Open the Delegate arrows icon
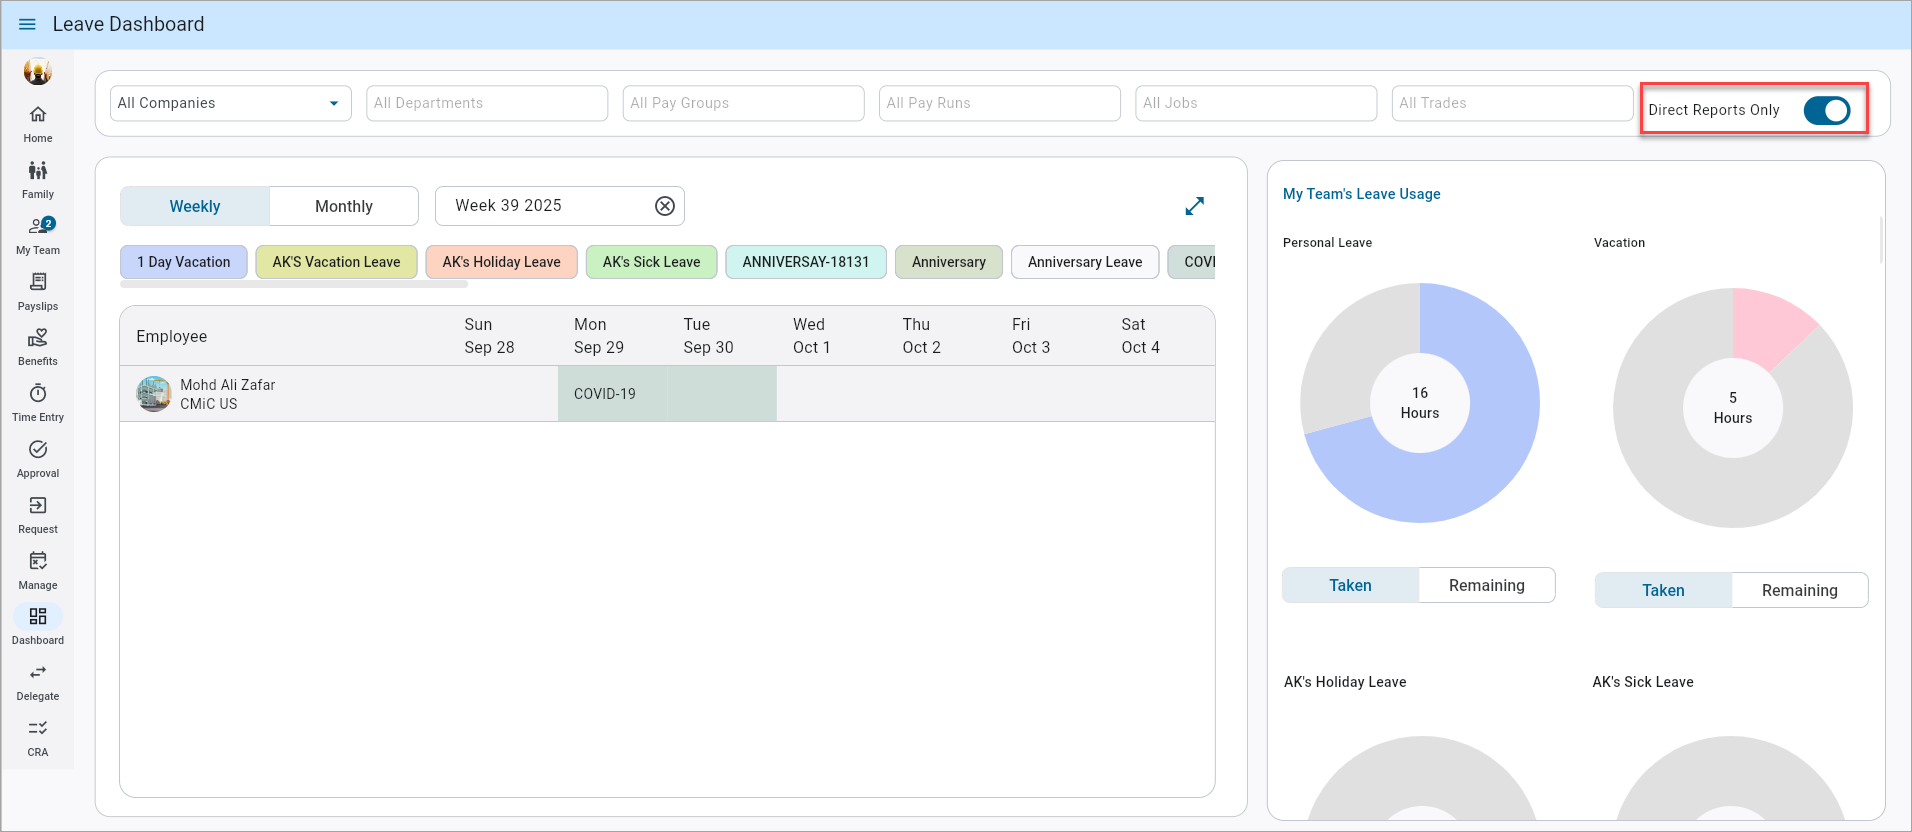The image size is (1912, 832). click(x=38, y=673)
